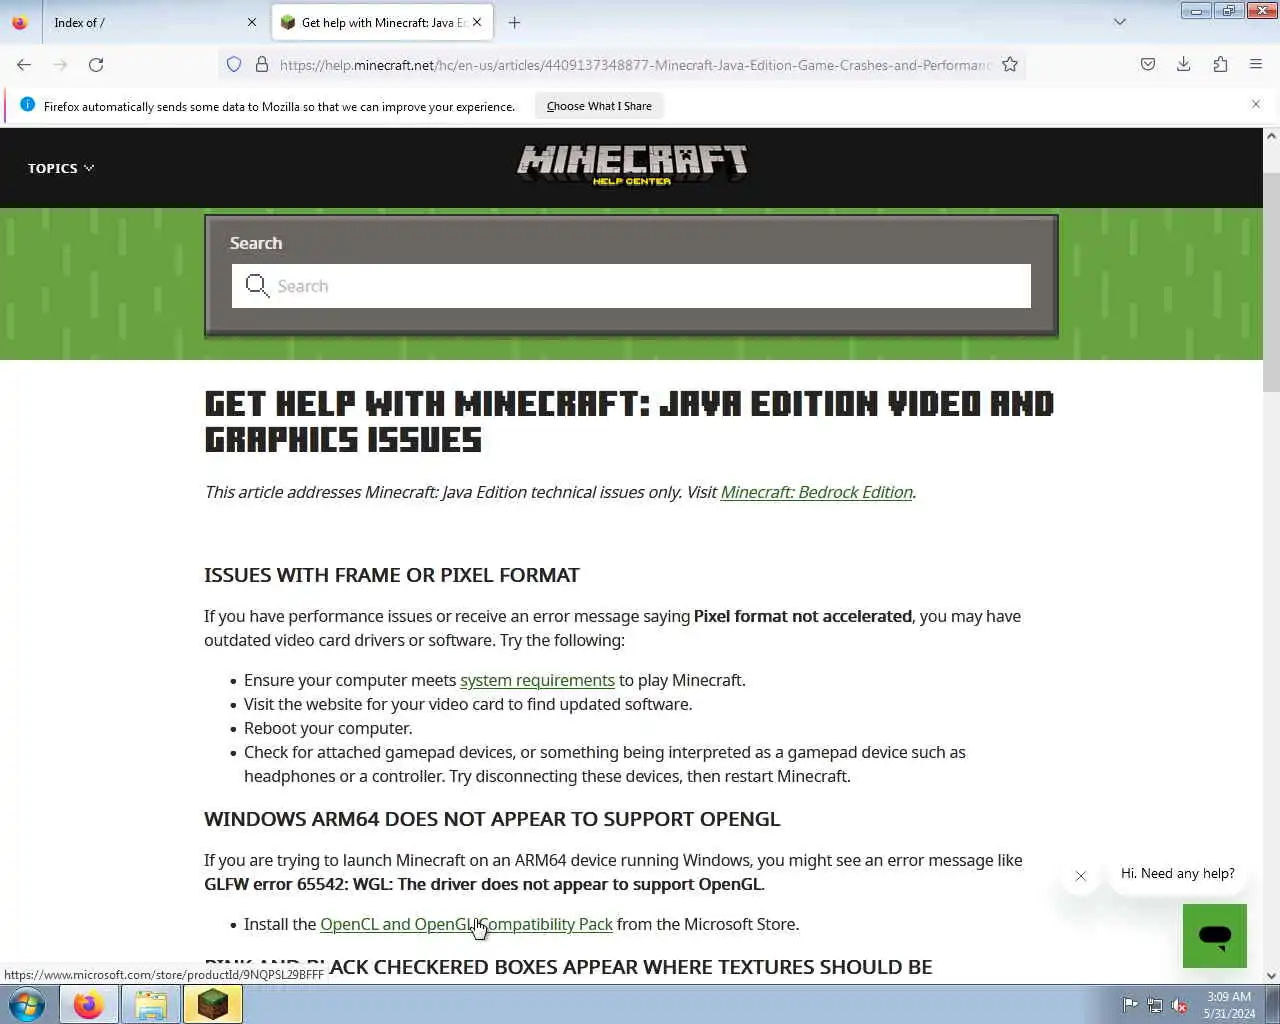This screenshot has height=1024, width=1280.
Task: Close the Index of / tab
Action: (x=252, y=22)
